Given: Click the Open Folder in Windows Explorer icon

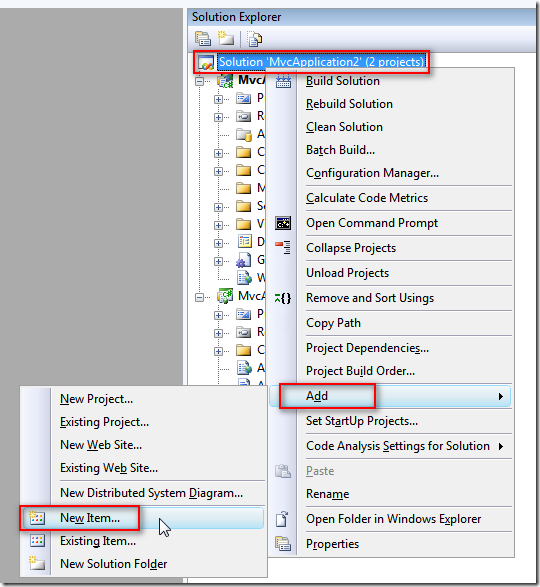Looking at the screenshot, I should tap(282, 519).
